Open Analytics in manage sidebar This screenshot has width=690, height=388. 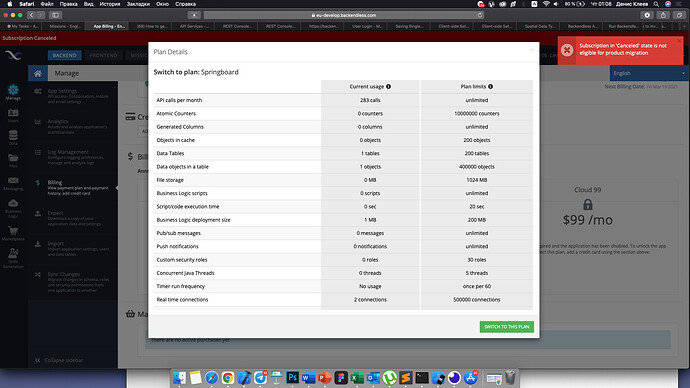(x=73, y=126)
